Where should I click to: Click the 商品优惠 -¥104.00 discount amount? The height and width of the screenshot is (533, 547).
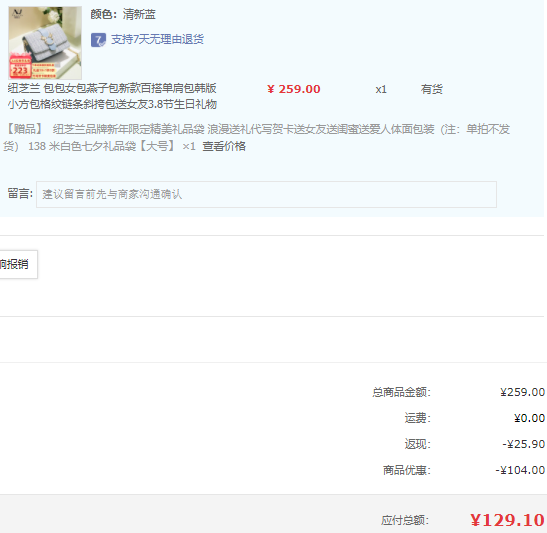click(520, 470)
